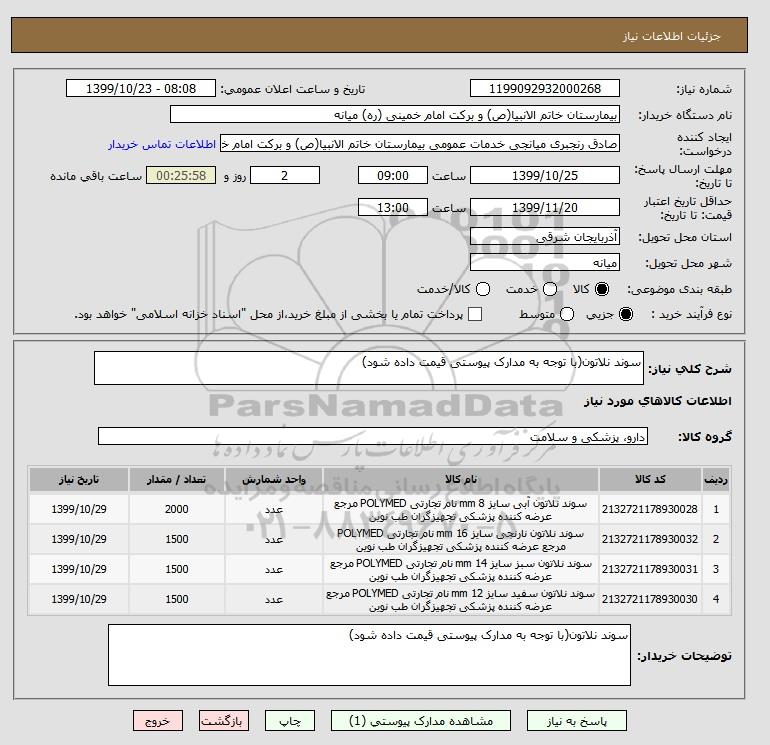Click product code 2132721178930030

pyautogui.click(x=650, y=599)
